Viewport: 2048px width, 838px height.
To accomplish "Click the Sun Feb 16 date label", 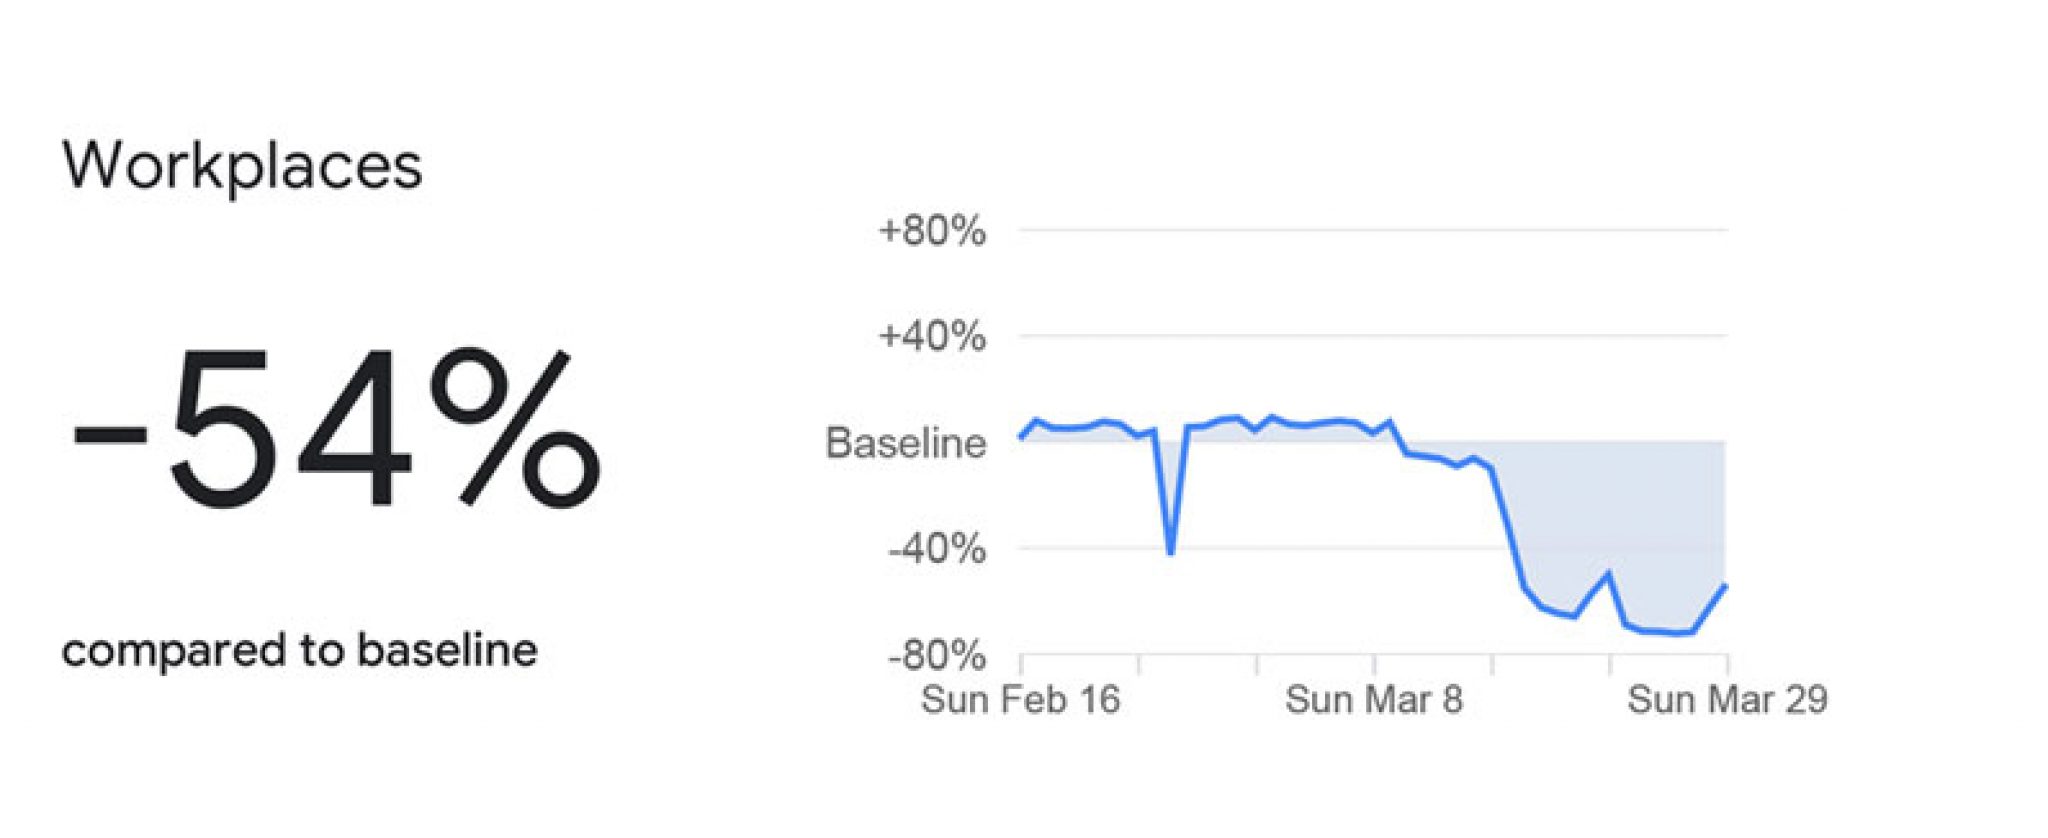I will pyautogui.click(x=1021, y=700).
